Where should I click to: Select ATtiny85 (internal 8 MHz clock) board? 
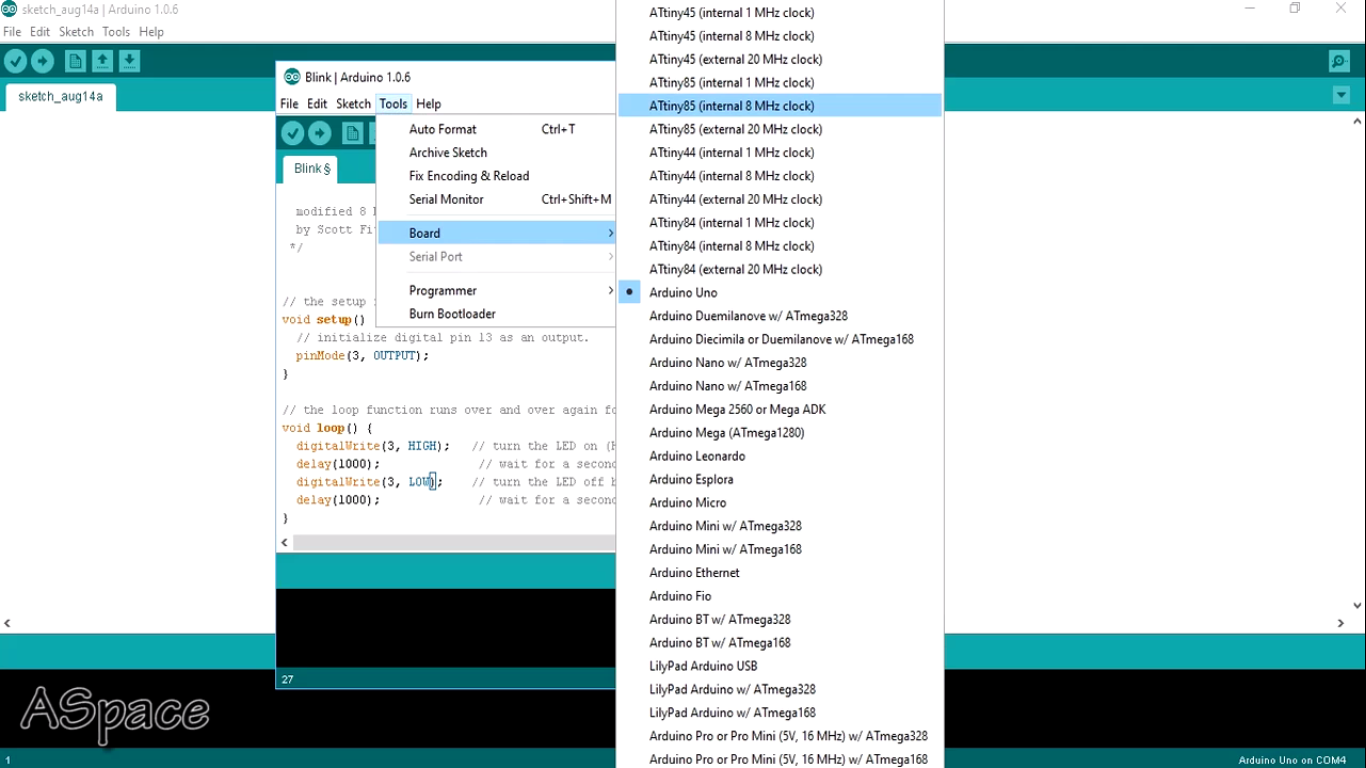point(780,106)
